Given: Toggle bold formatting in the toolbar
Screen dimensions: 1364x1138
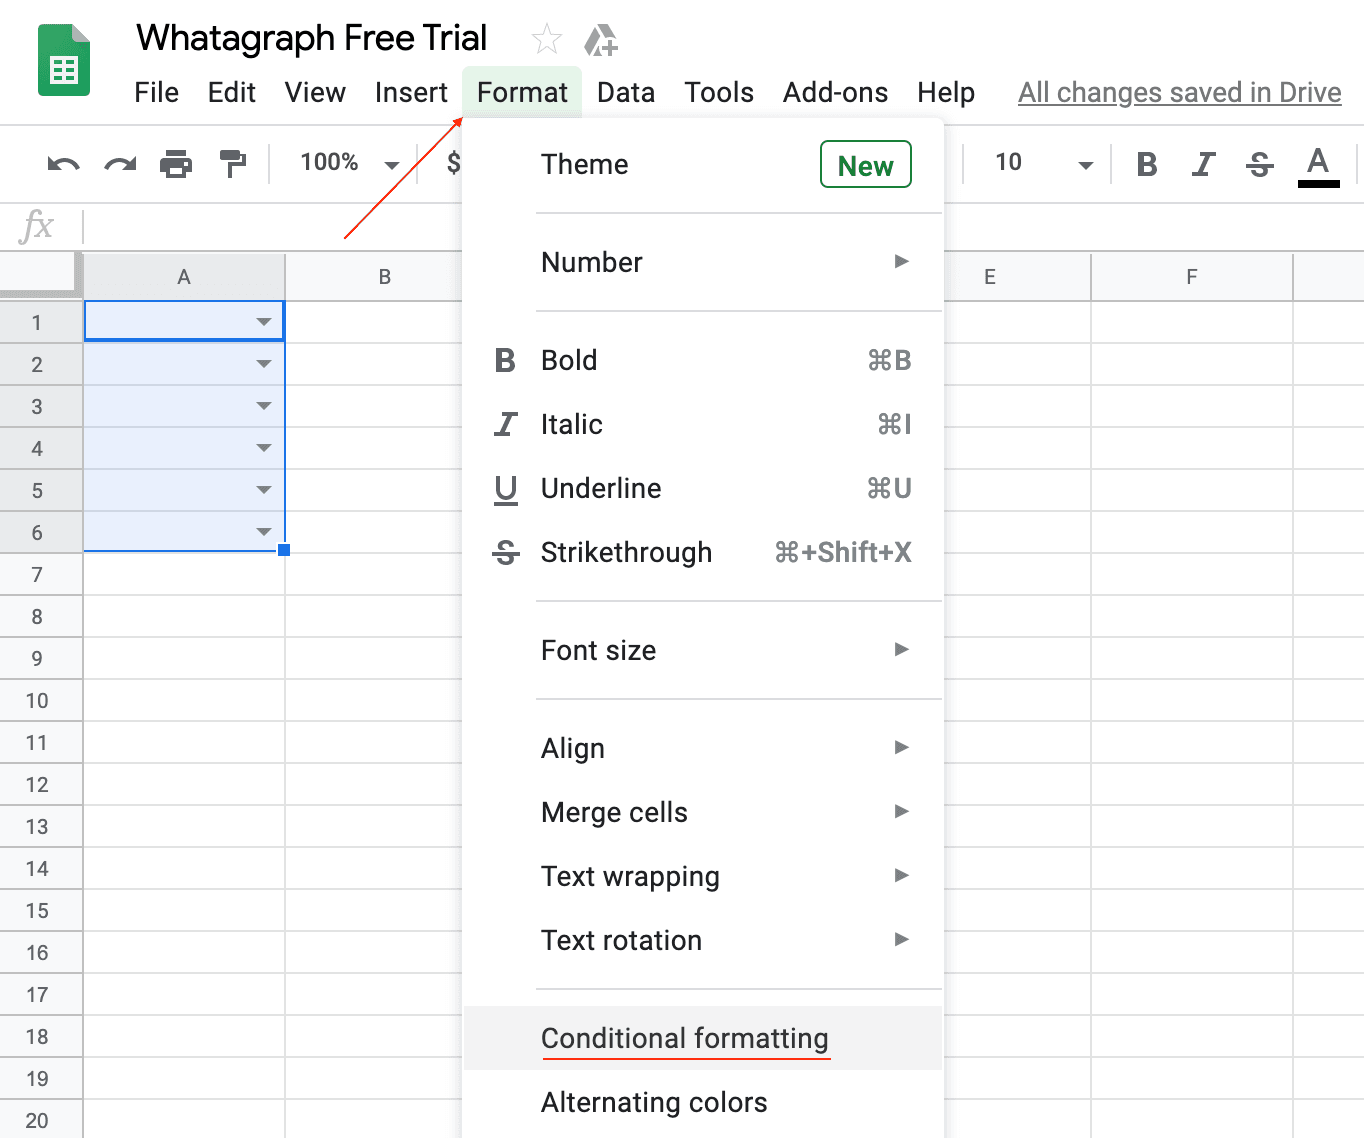Looking at the screenshot, I should tap(1147, 164).
